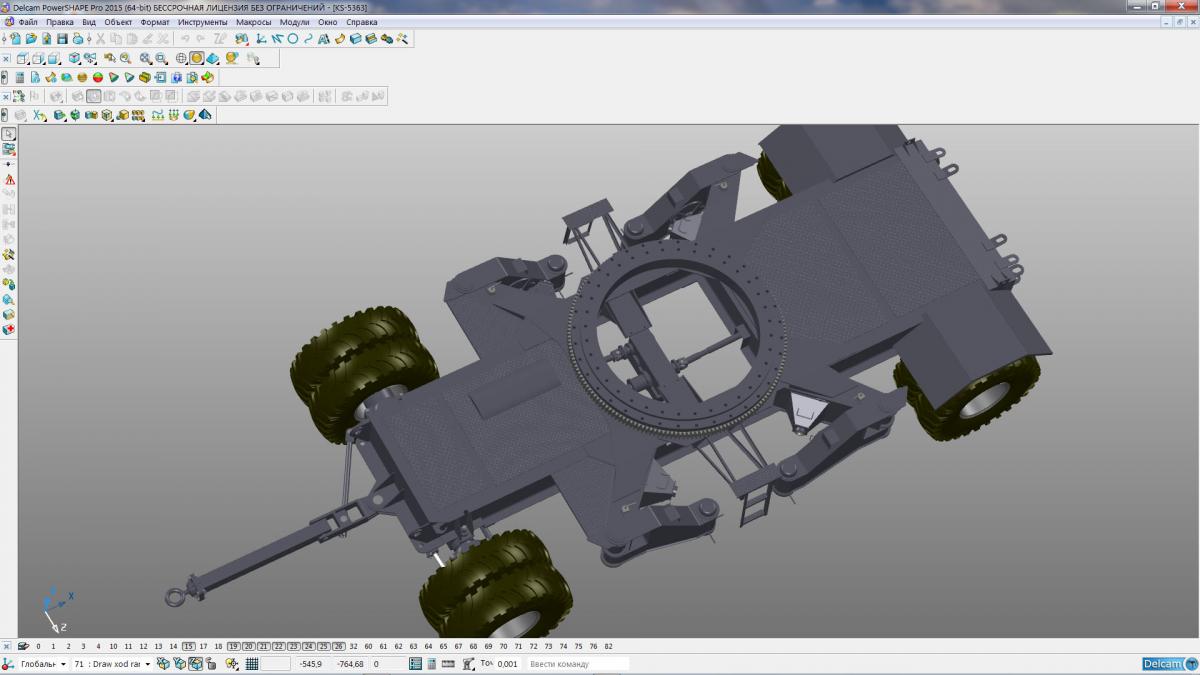
Task: Select level 0 in levels bar
Action: (x=38, y=646)
